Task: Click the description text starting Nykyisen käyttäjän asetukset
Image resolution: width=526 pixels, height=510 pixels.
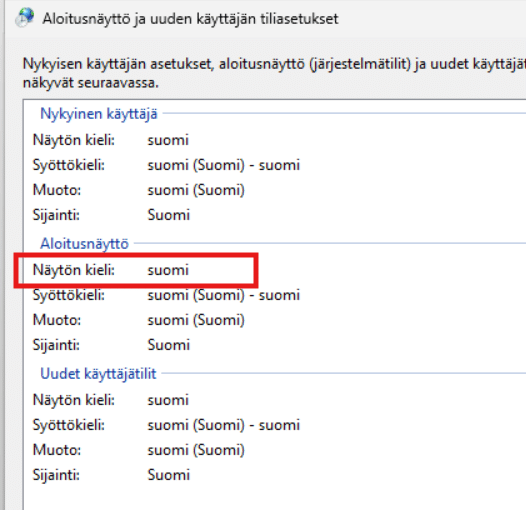Action: pyautogui.click(x=274, y=64)
